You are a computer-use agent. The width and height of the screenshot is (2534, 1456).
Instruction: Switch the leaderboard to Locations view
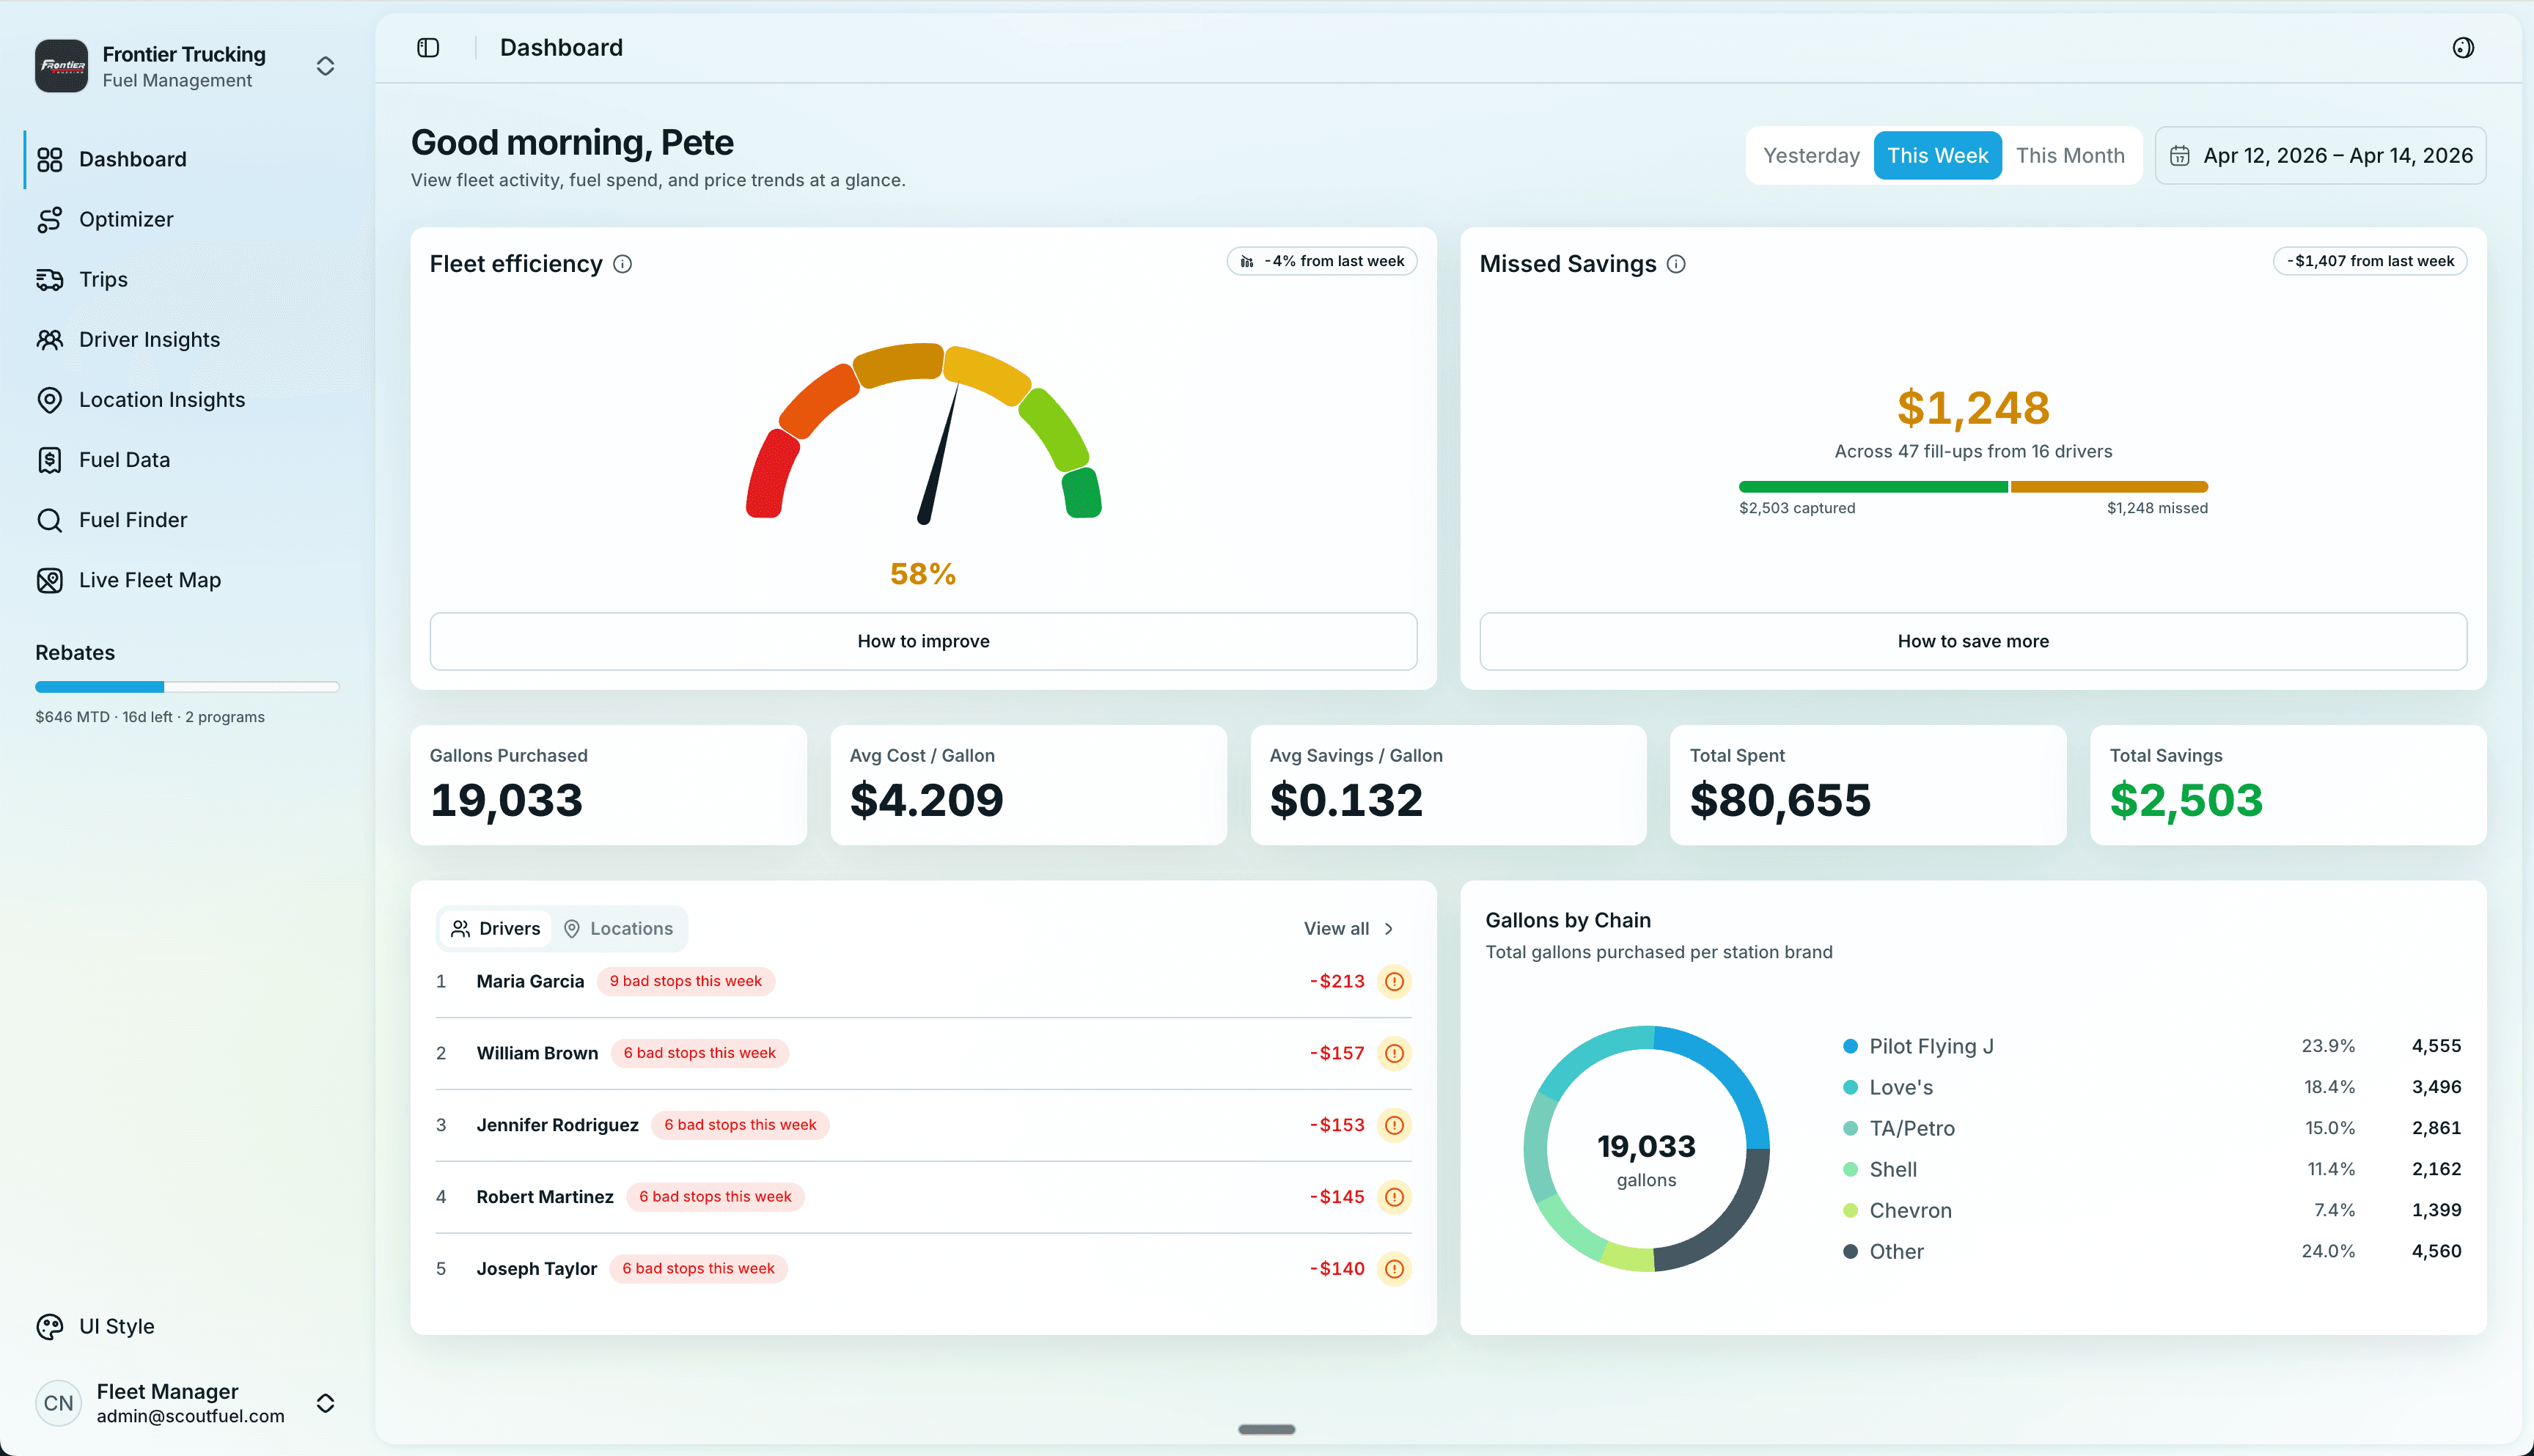619,928
